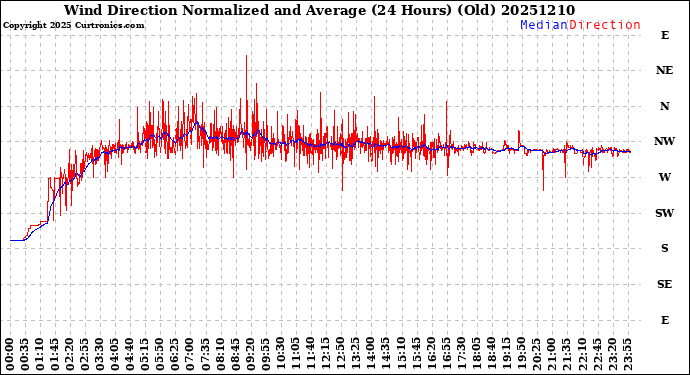Image resolution: width=690 pixels, height=375 pixels.
Task: Click the 19:50 time label
Action: [x=521, y=354]
